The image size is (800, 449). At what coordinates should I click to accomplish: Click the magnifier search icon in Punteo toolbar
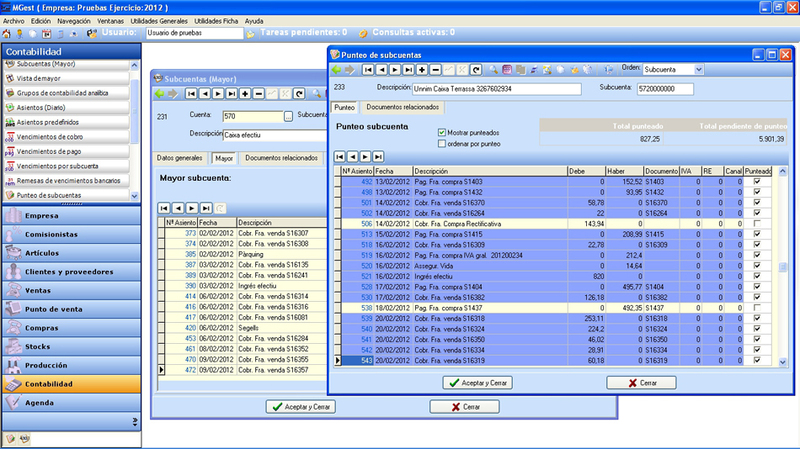[x=493, y=69]
